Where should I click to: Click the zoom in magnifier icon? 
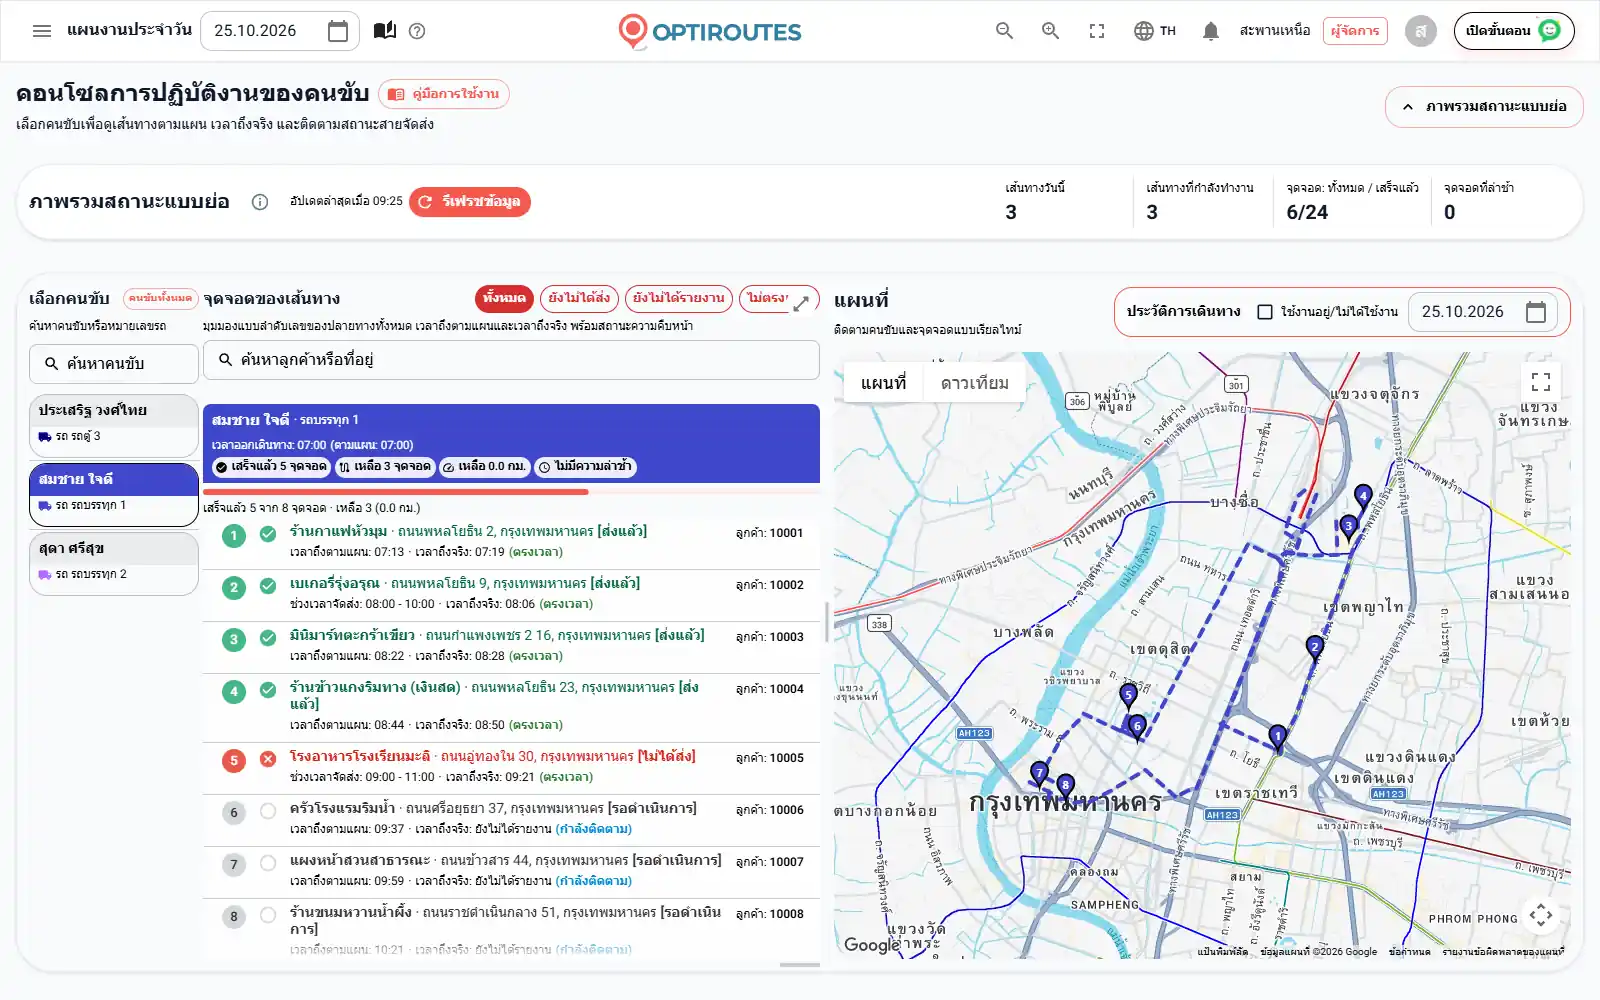tap(1051, 31)
